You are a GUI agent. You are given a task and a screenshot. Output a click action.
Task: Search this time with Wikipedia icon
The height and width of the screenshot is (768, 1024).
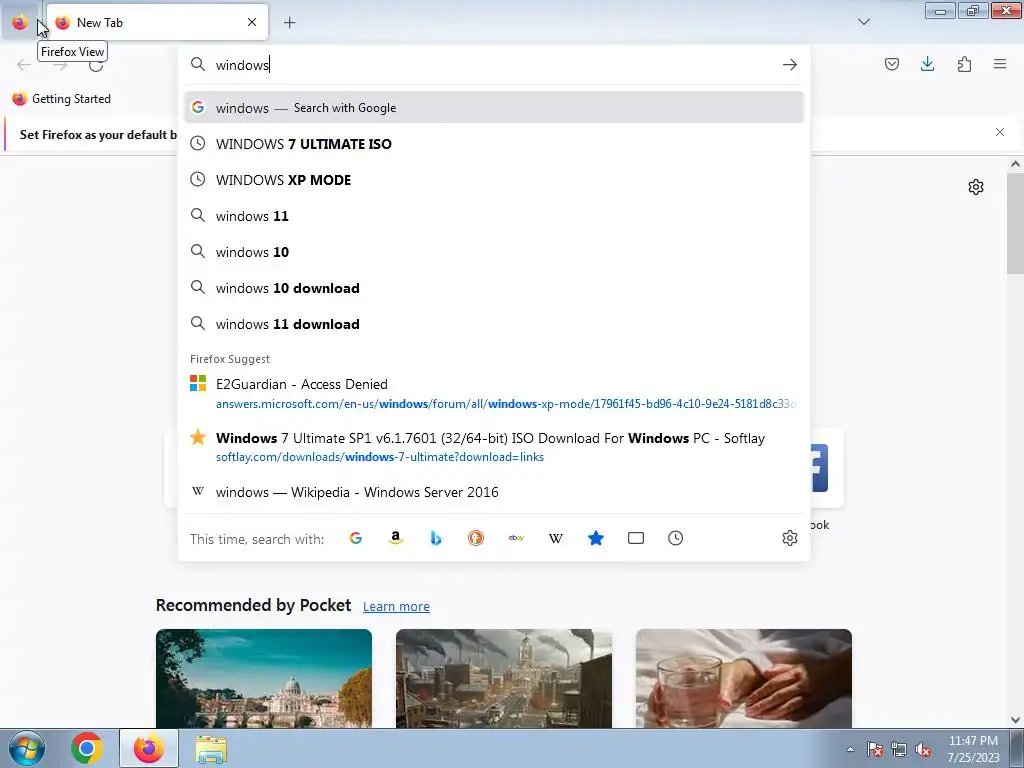[x=556, y=538]
